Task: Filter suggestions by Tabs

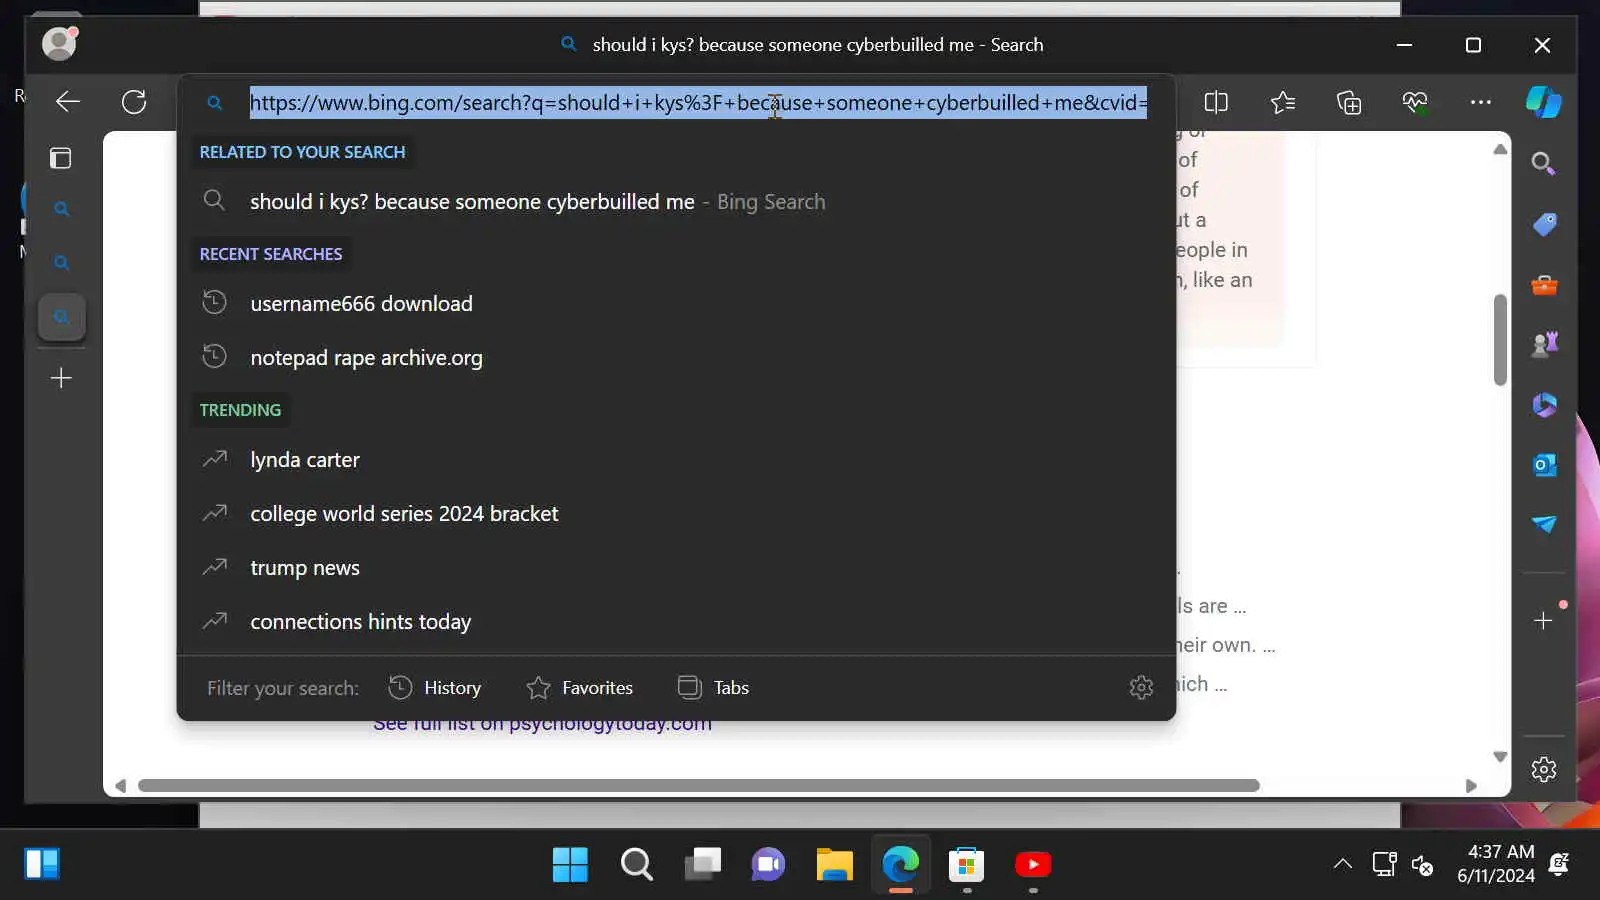Action: pyautogui.click(x=713, y=688)
